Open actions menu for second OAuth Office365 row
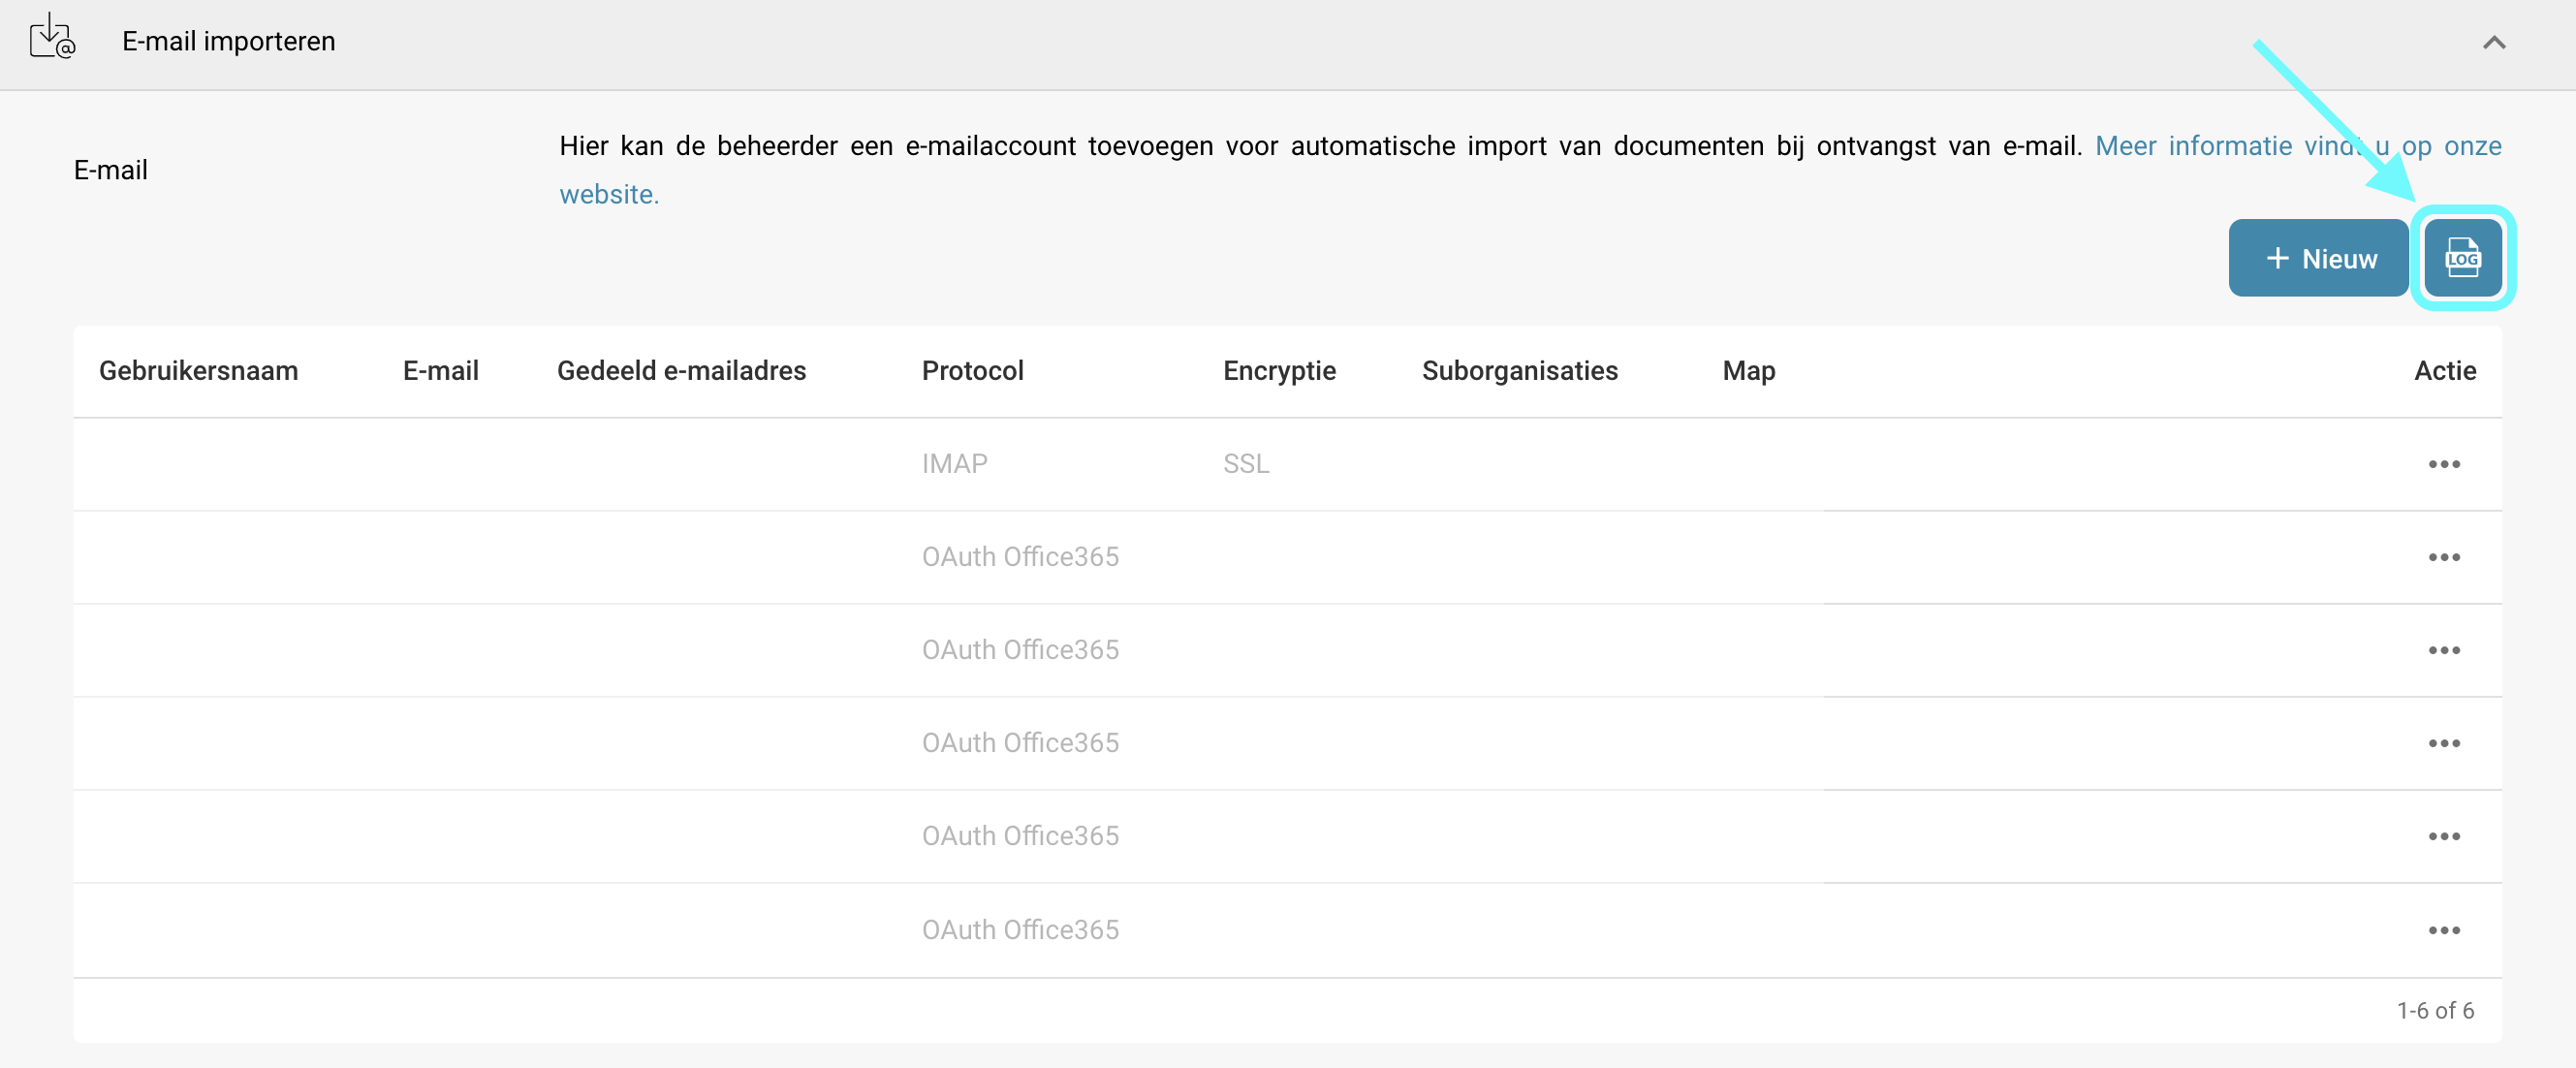The height and width of the screenshot is (1068, 2576). (x=2443, y=650)
